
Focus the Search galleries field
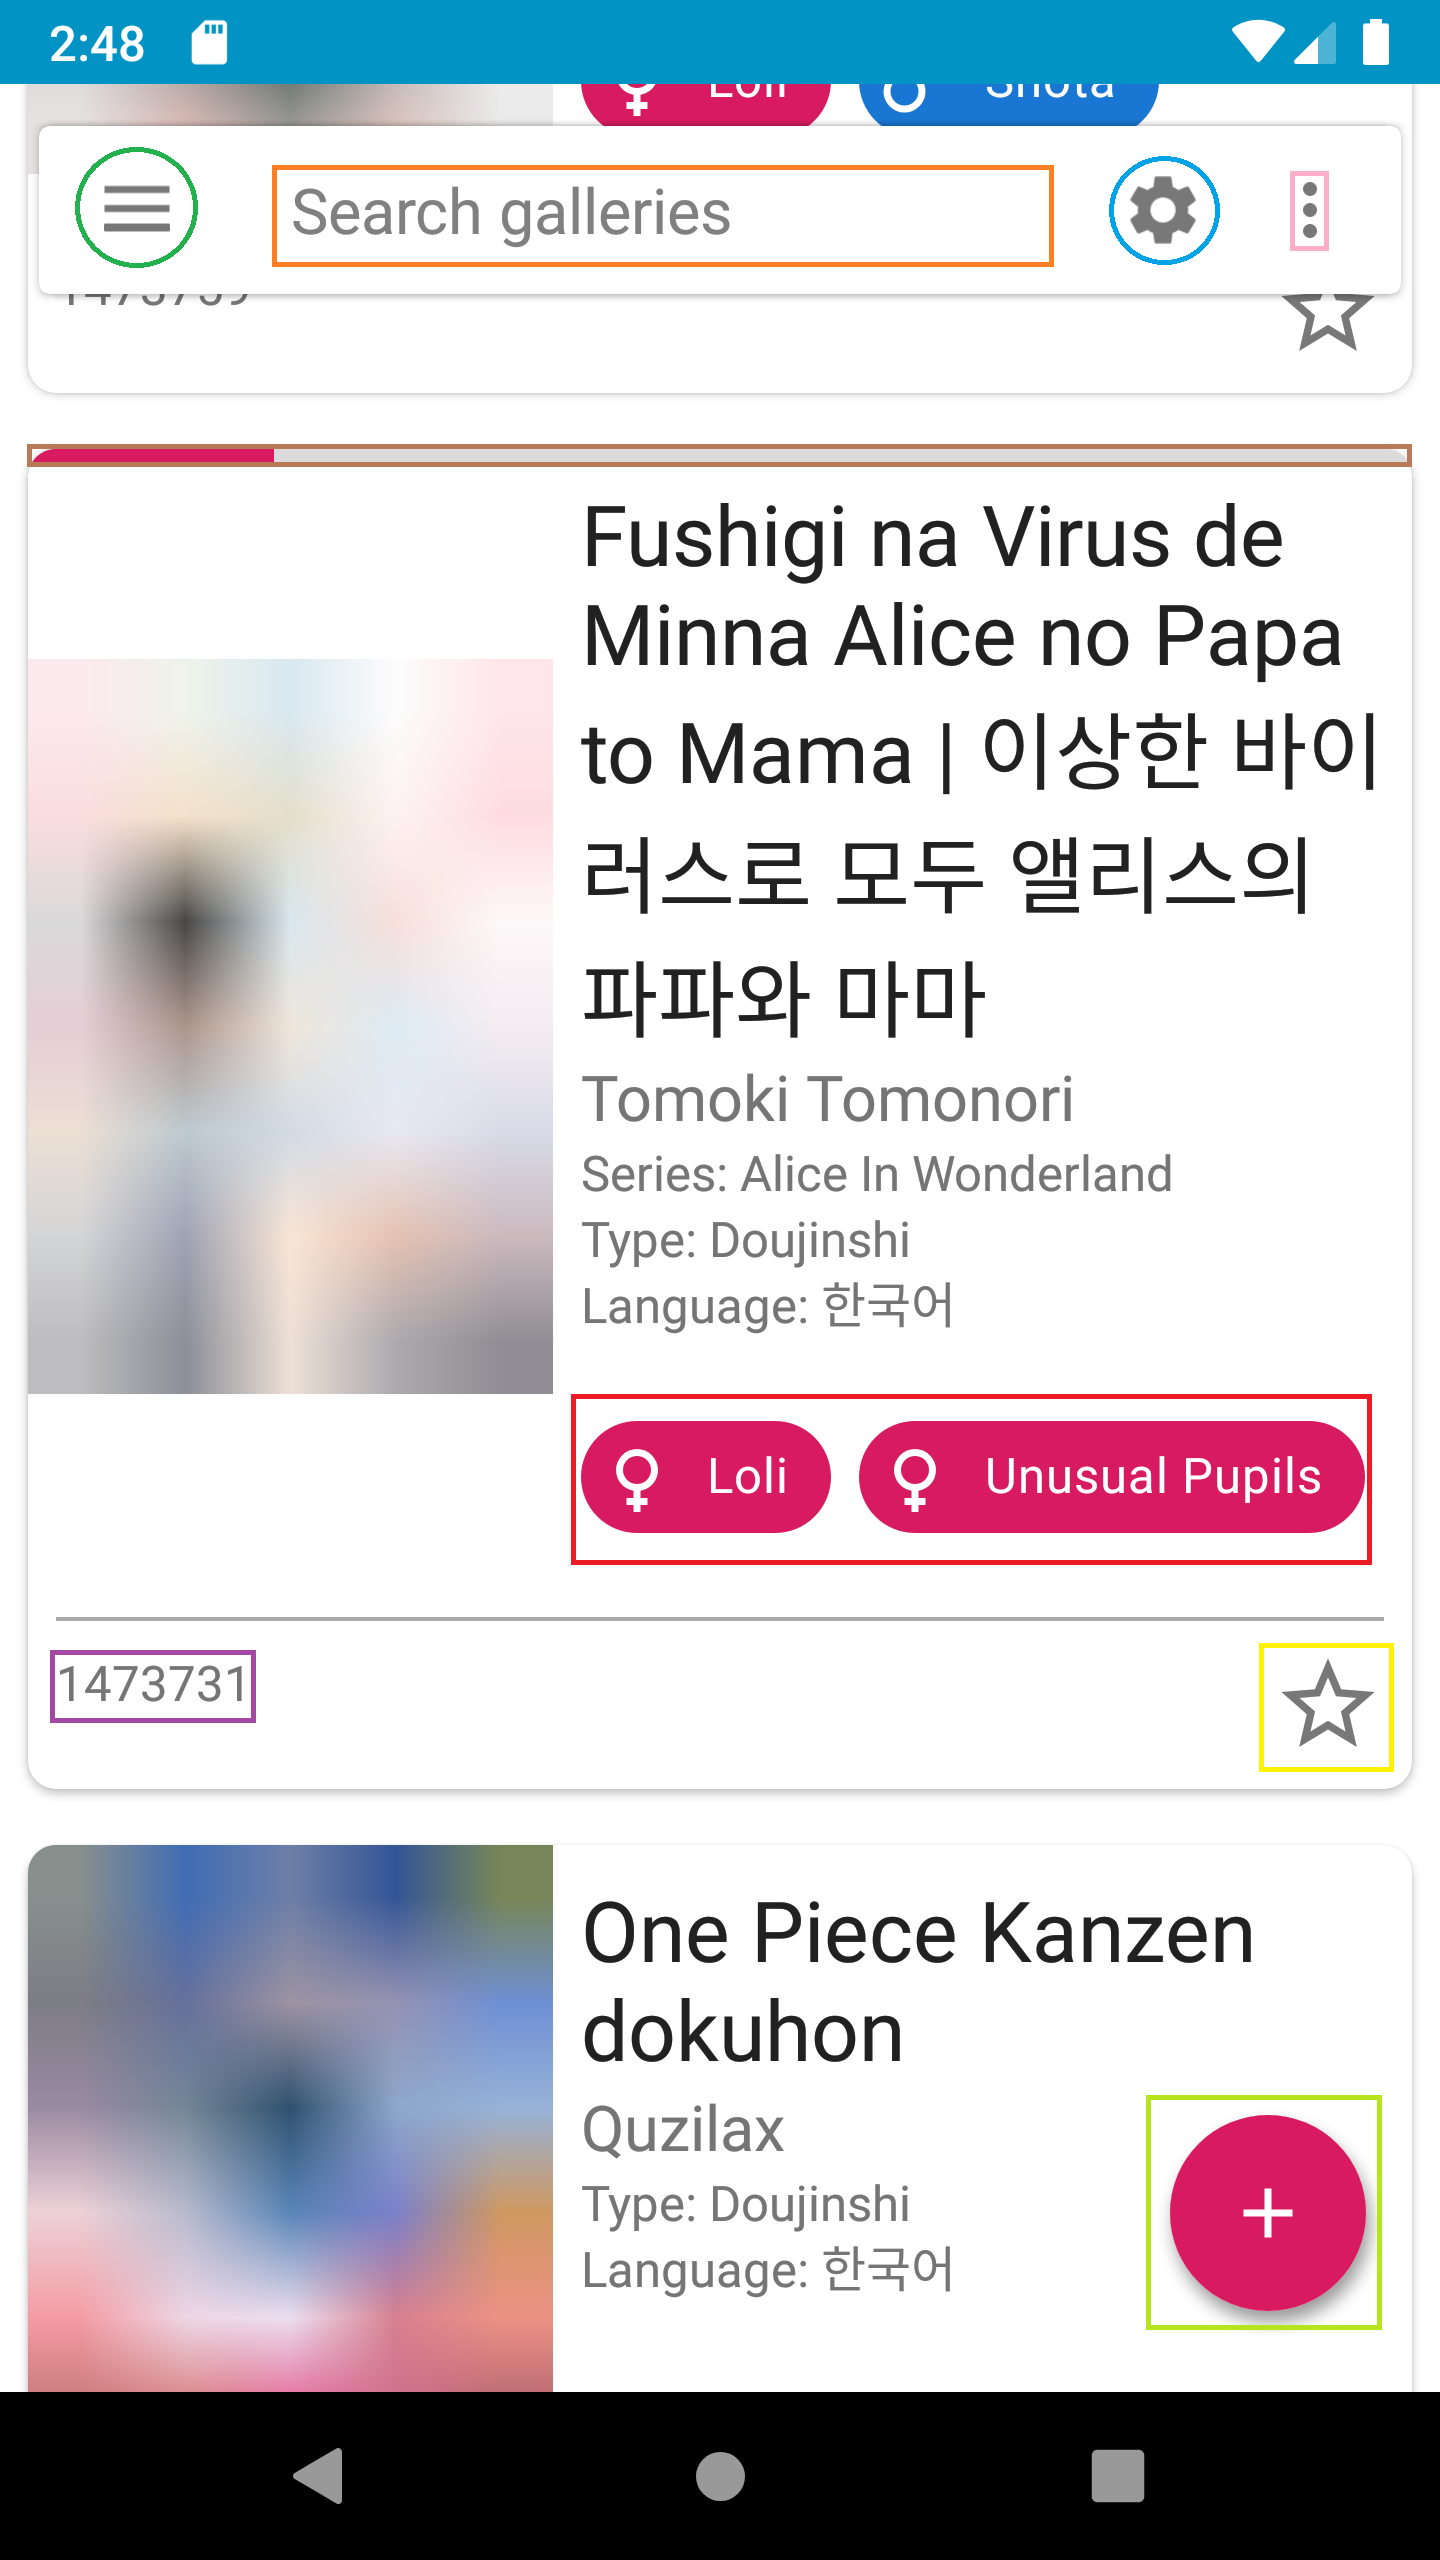coord(662,215)
